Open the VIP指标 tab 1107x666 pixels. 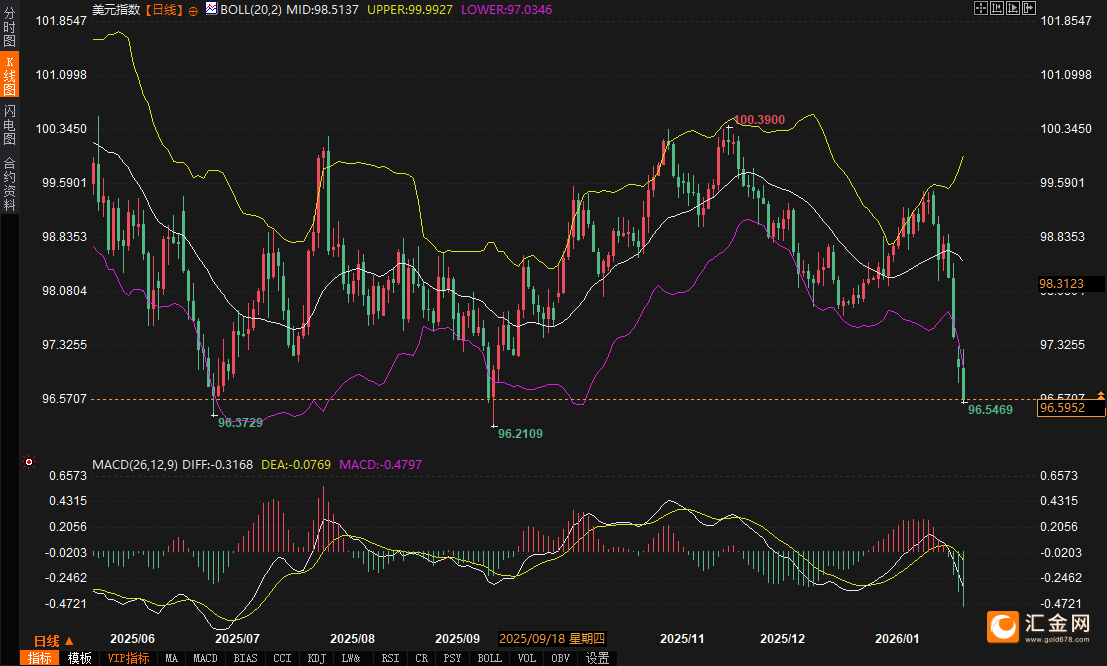click(128, 658)
